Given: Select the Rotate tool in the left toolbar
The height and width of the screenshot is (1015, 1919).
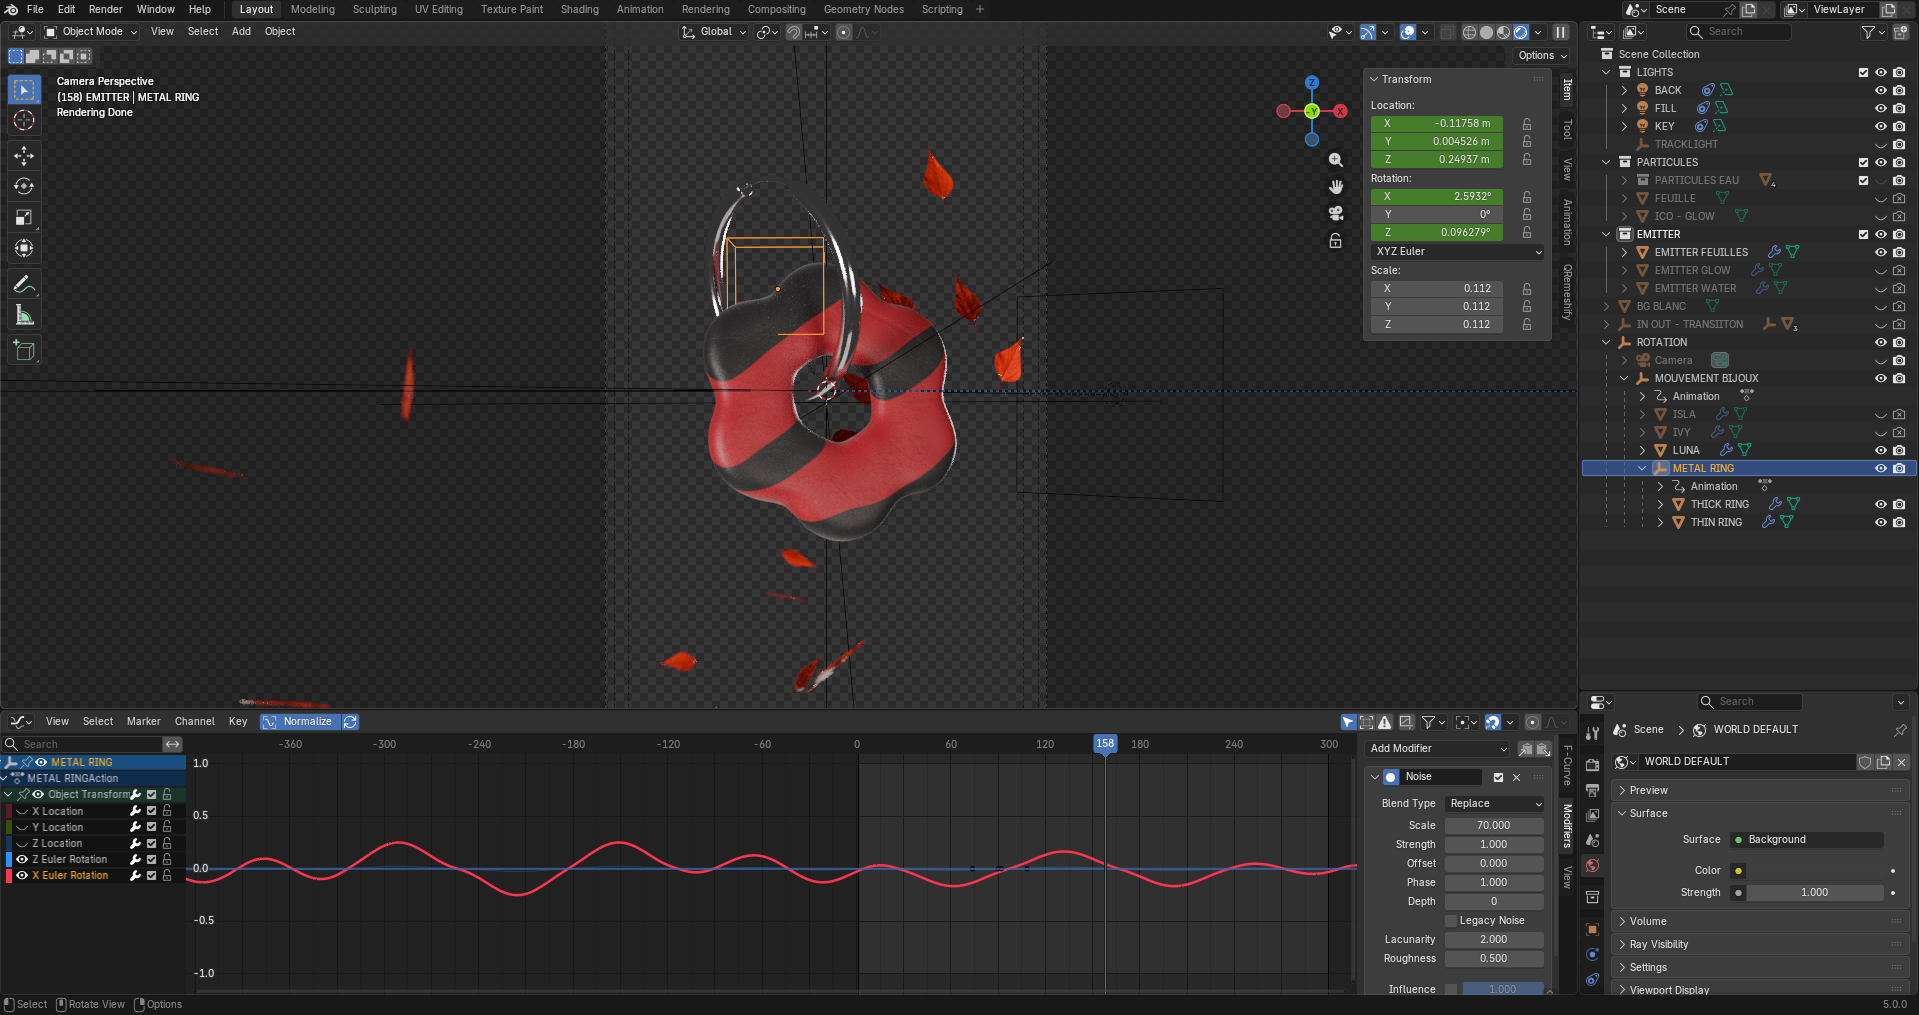Looking at the screenshot, I should [x=24, y=186].
